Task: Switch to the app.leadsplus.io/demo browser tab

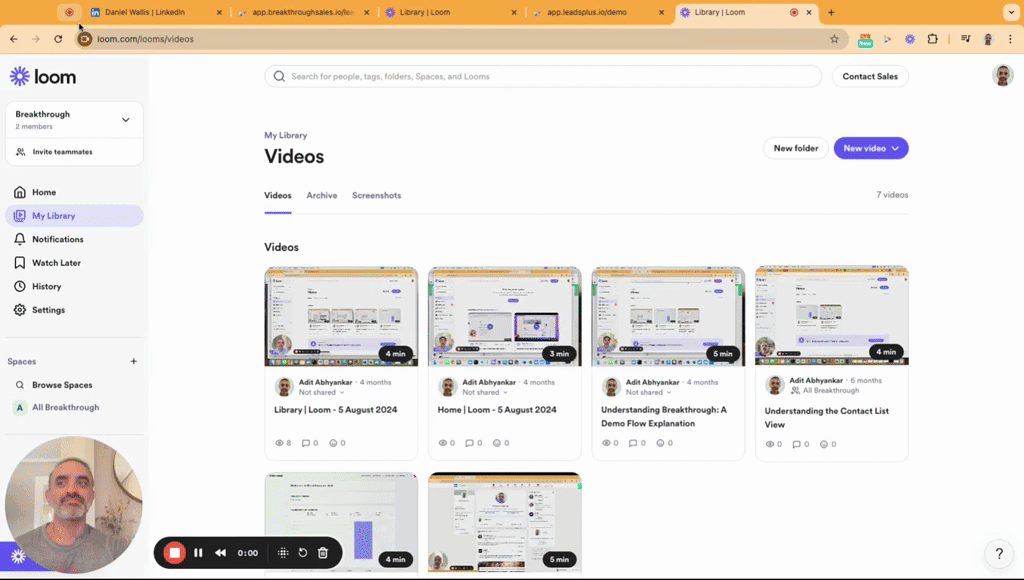Action: [x=598, y=12]
